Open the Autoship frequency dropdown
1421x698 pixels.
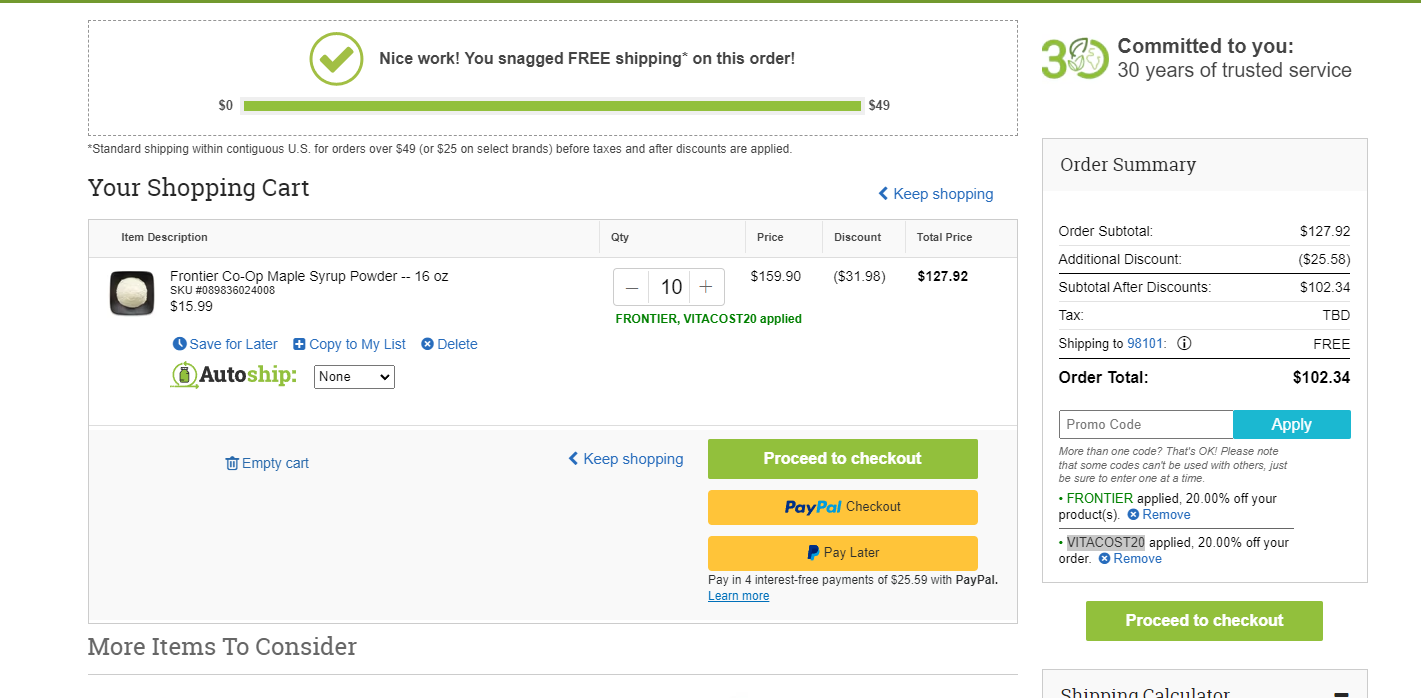click(x=354, y=377)
